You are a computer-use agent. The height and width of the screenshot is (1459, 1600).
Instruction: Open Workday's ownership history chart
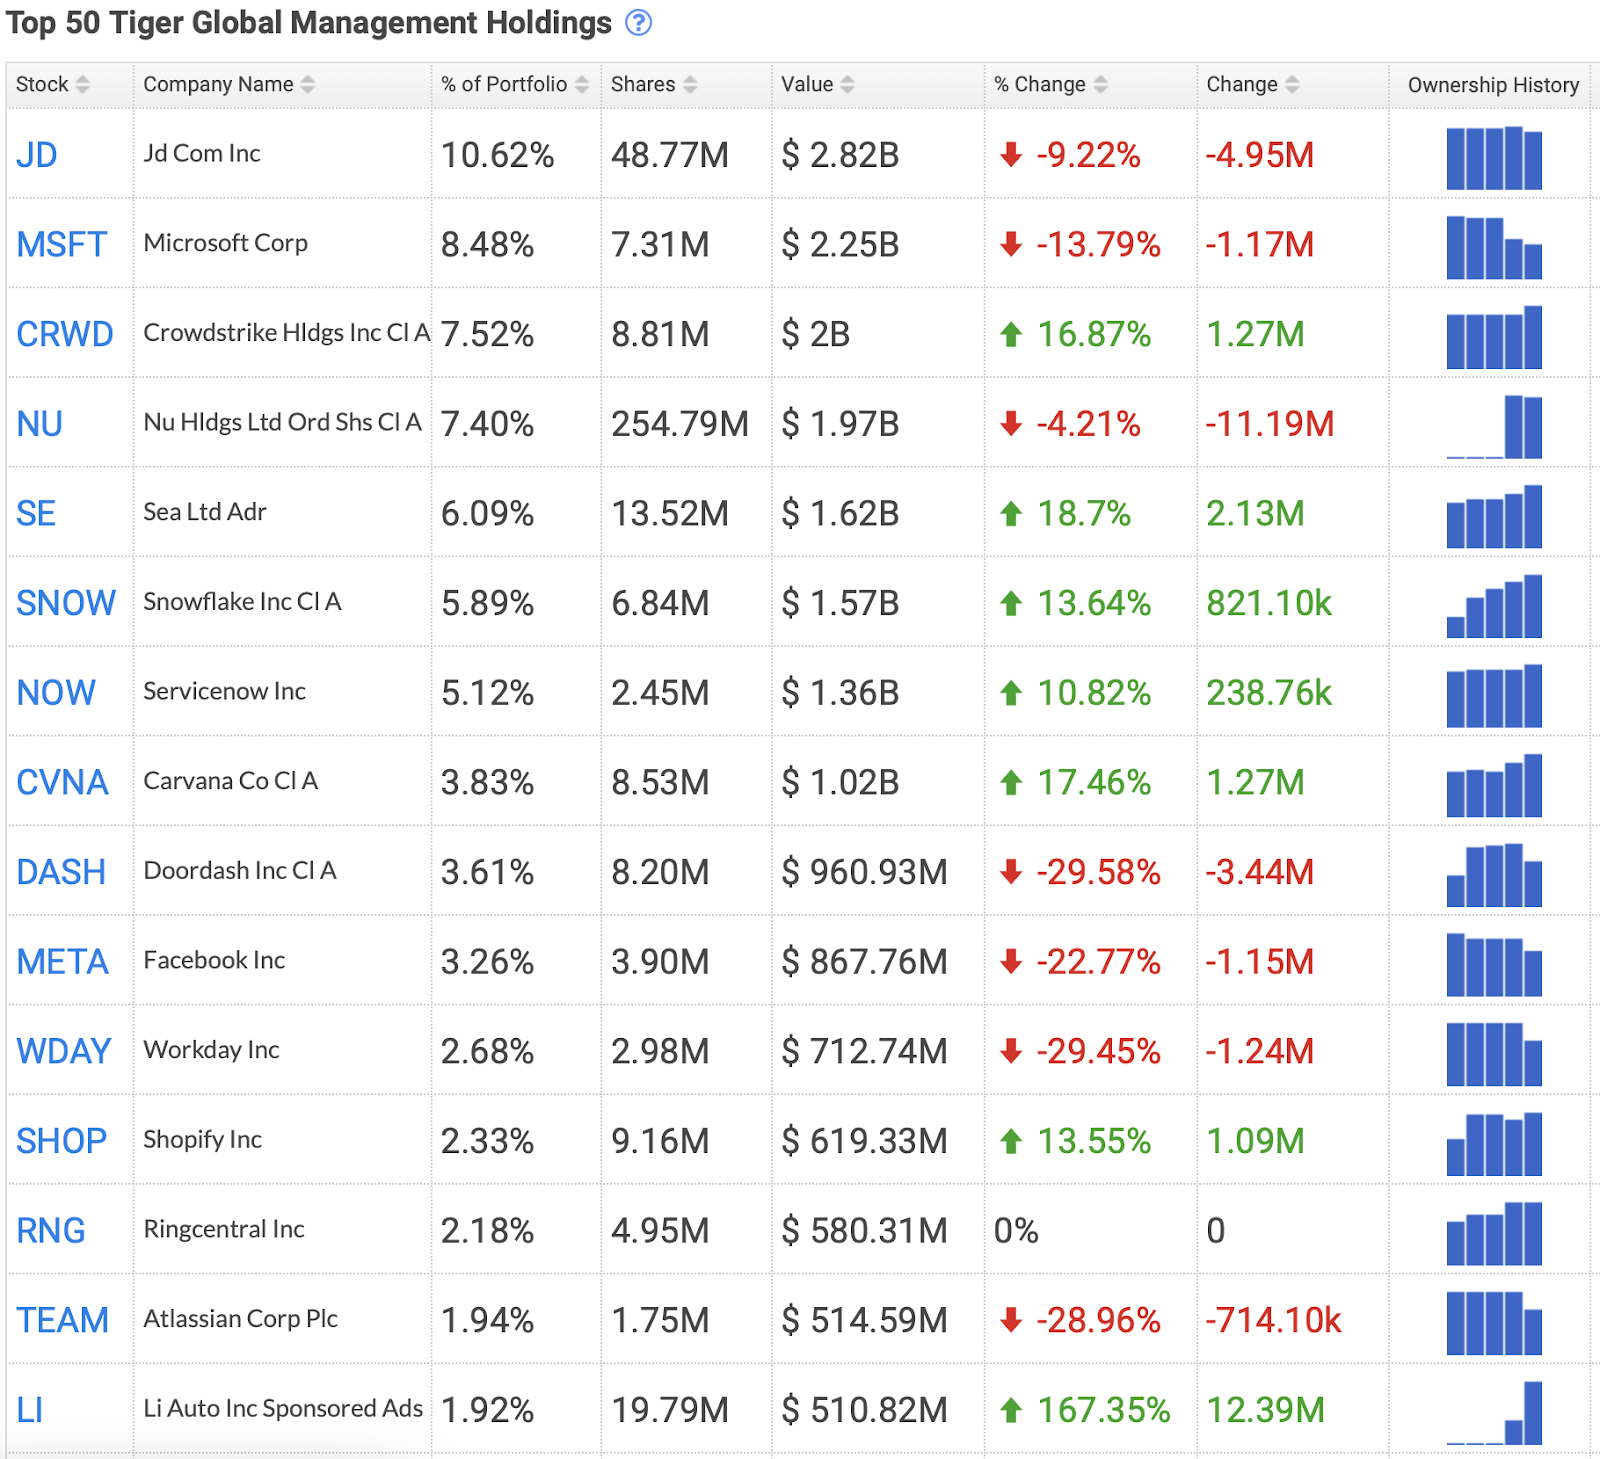1494,1054
